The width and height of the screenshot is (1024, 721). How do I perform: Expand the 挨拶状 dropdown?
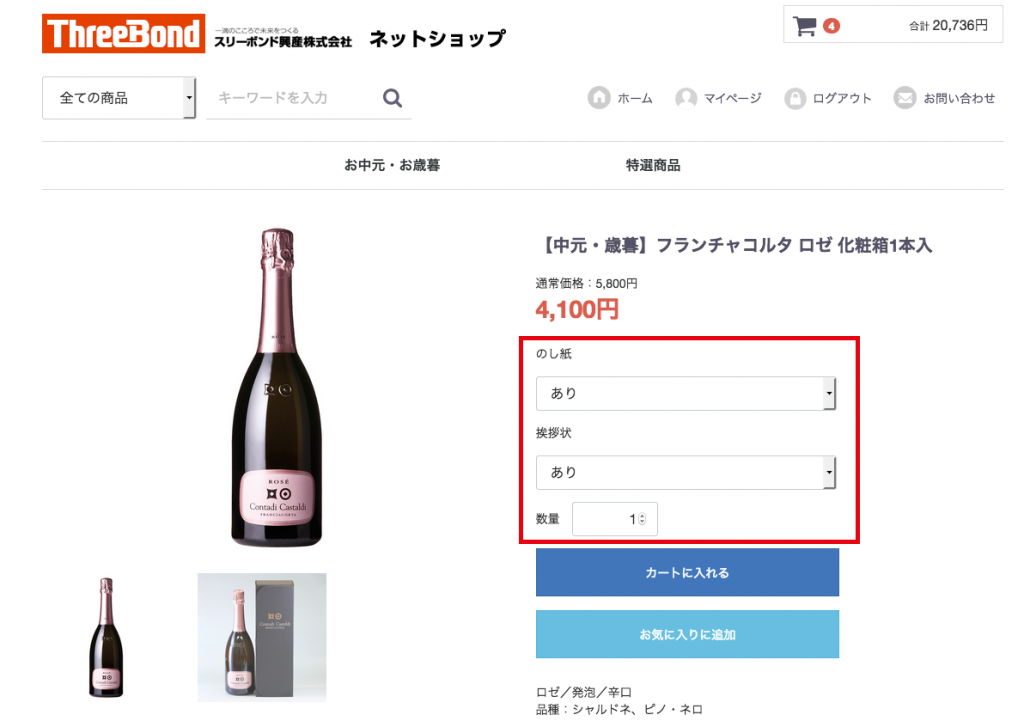click(x=686, y=472)
